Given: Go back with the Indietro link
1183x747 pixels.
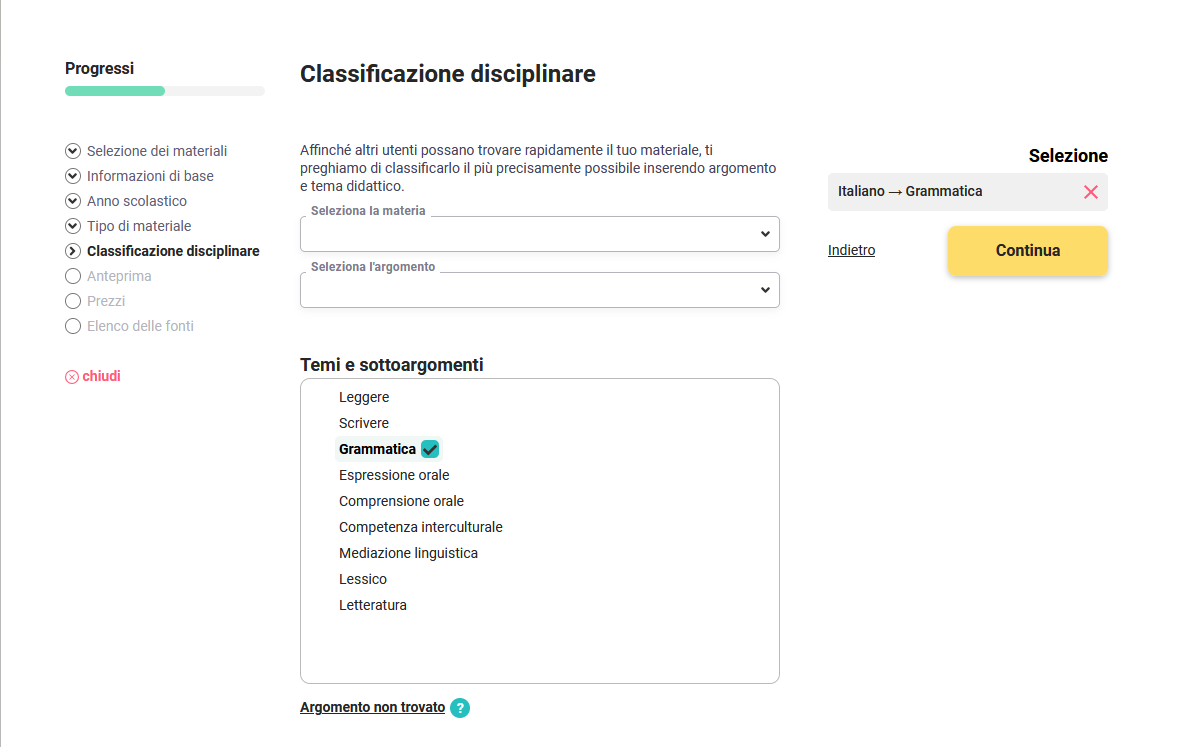Looking at the screenshot, I should coord(851,250).
